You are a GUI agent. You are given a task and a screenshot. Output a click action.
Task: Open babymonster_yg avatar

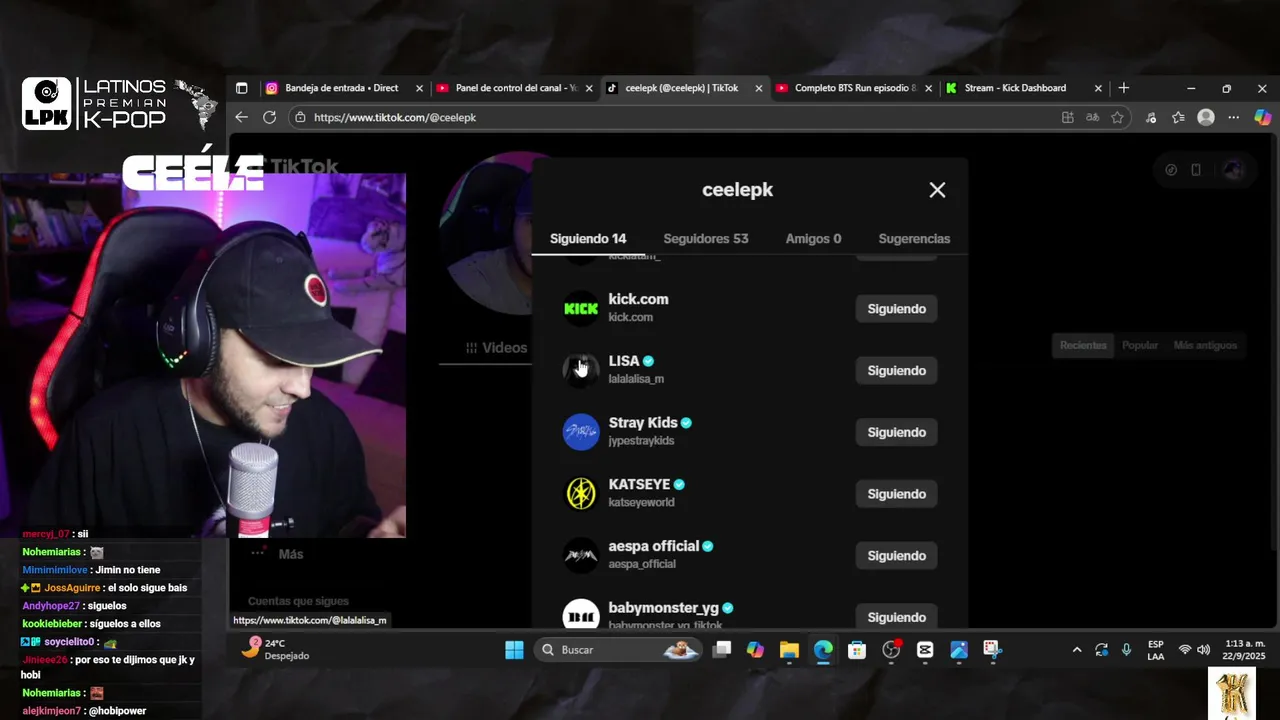tap(581, 615)
